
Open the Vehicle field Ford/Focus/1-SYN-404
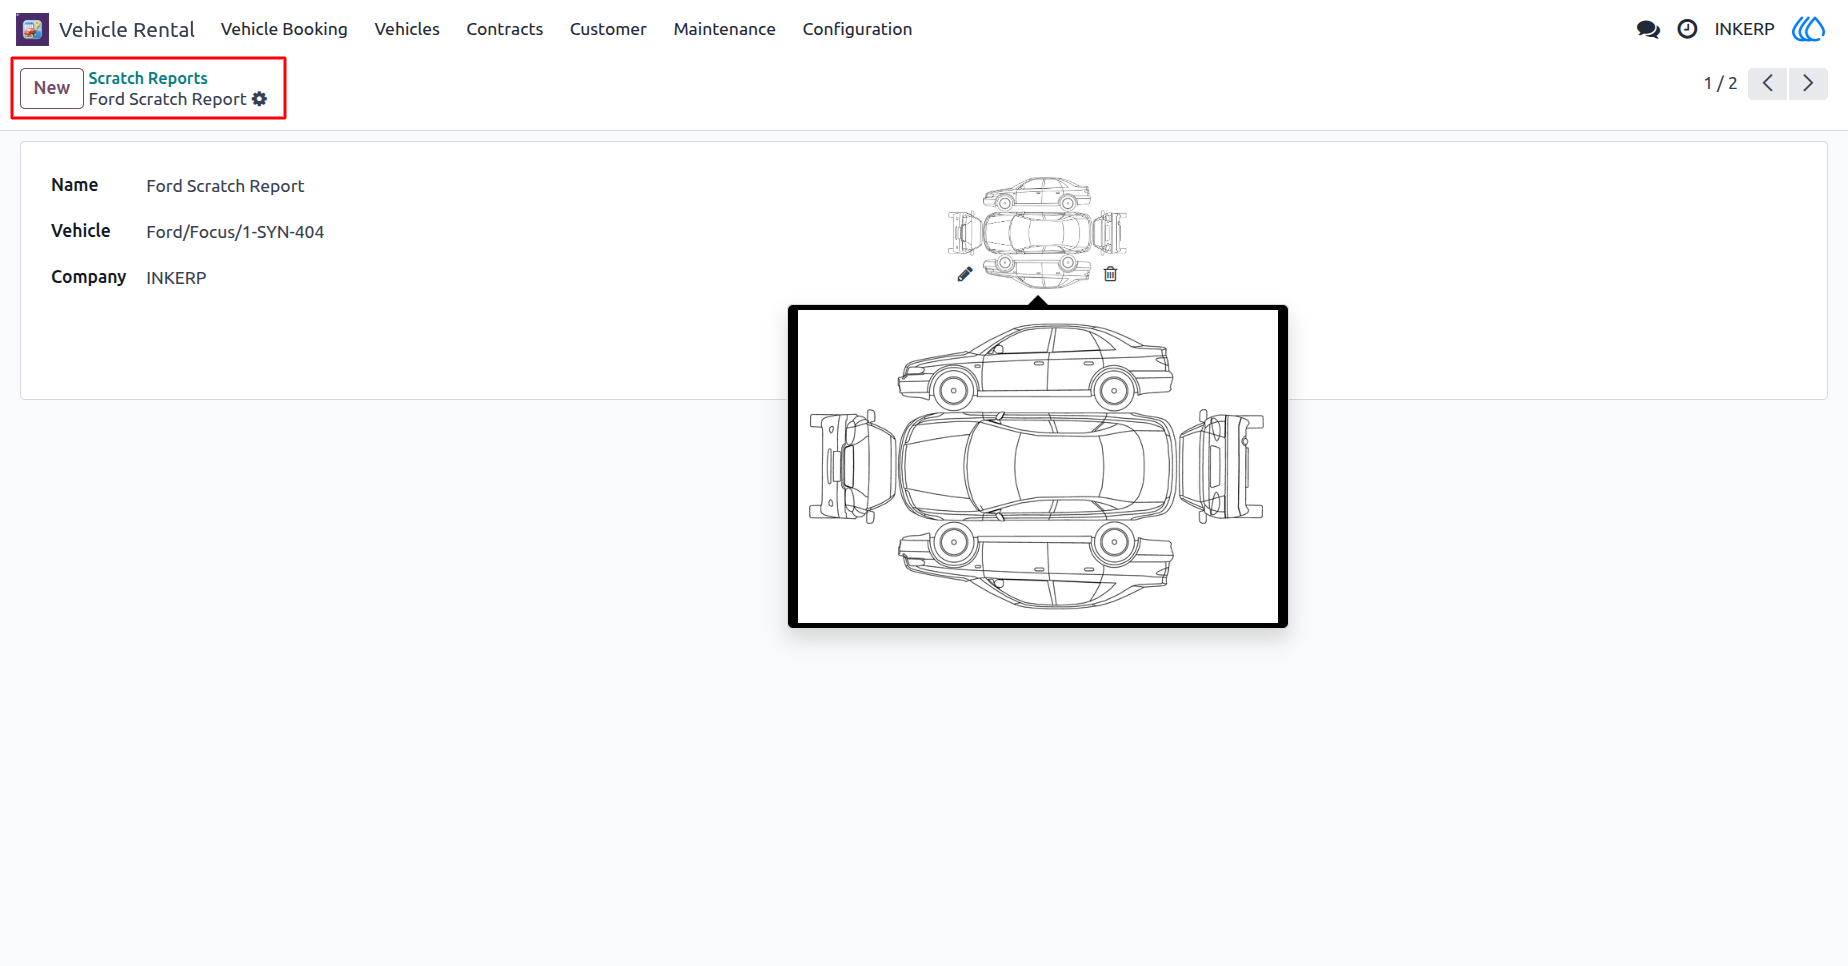click(x=235, y=232)
